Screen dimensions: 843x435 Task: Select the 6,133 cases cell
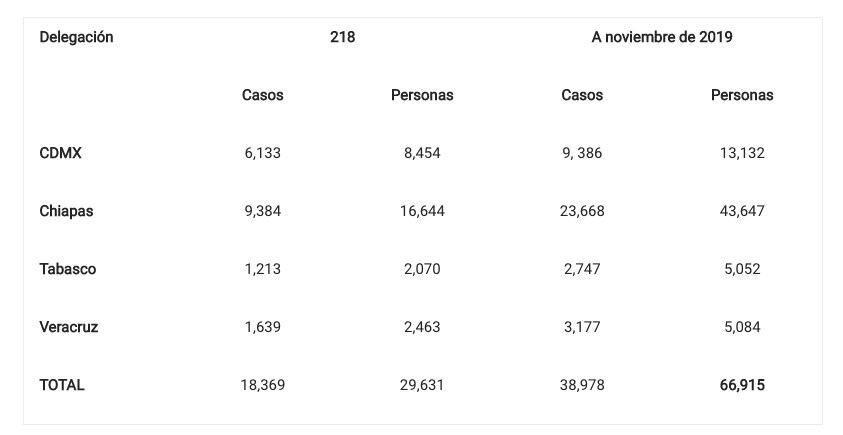(x=262, y=153)
